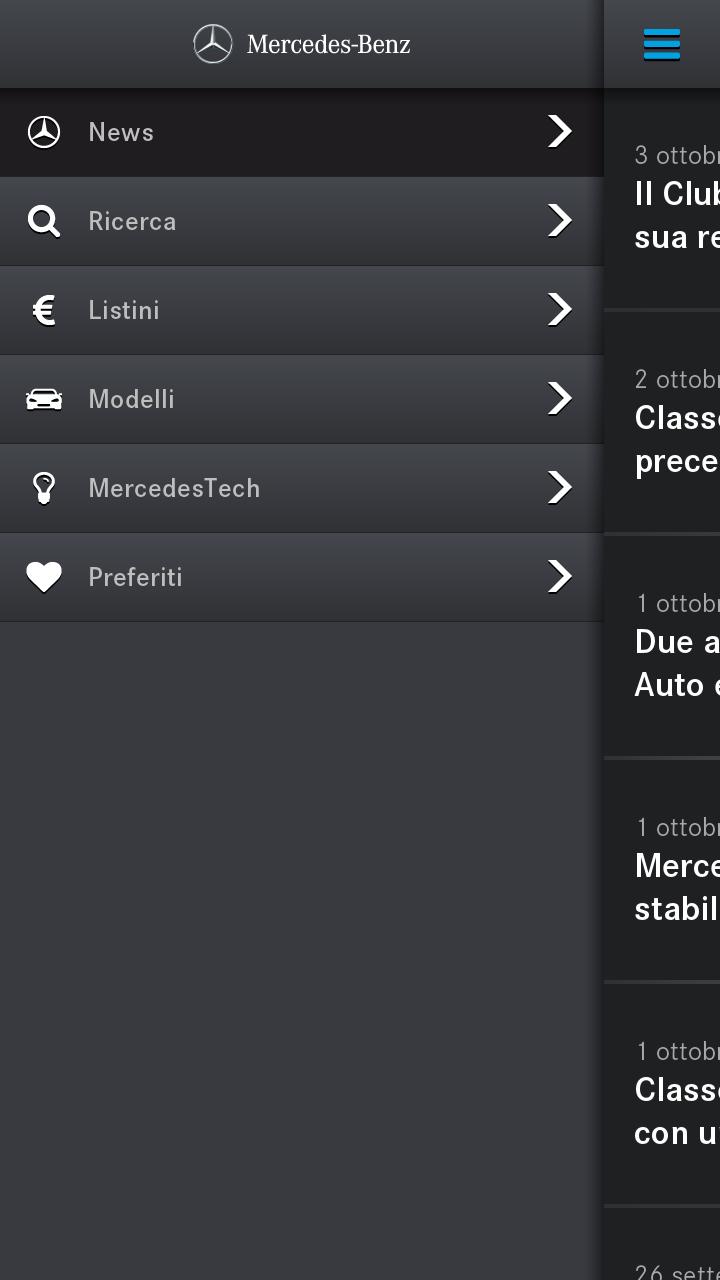The image size is (720, 1280).
Task: Open Ricerca using its chevron arrow
Action: point(559,221)
